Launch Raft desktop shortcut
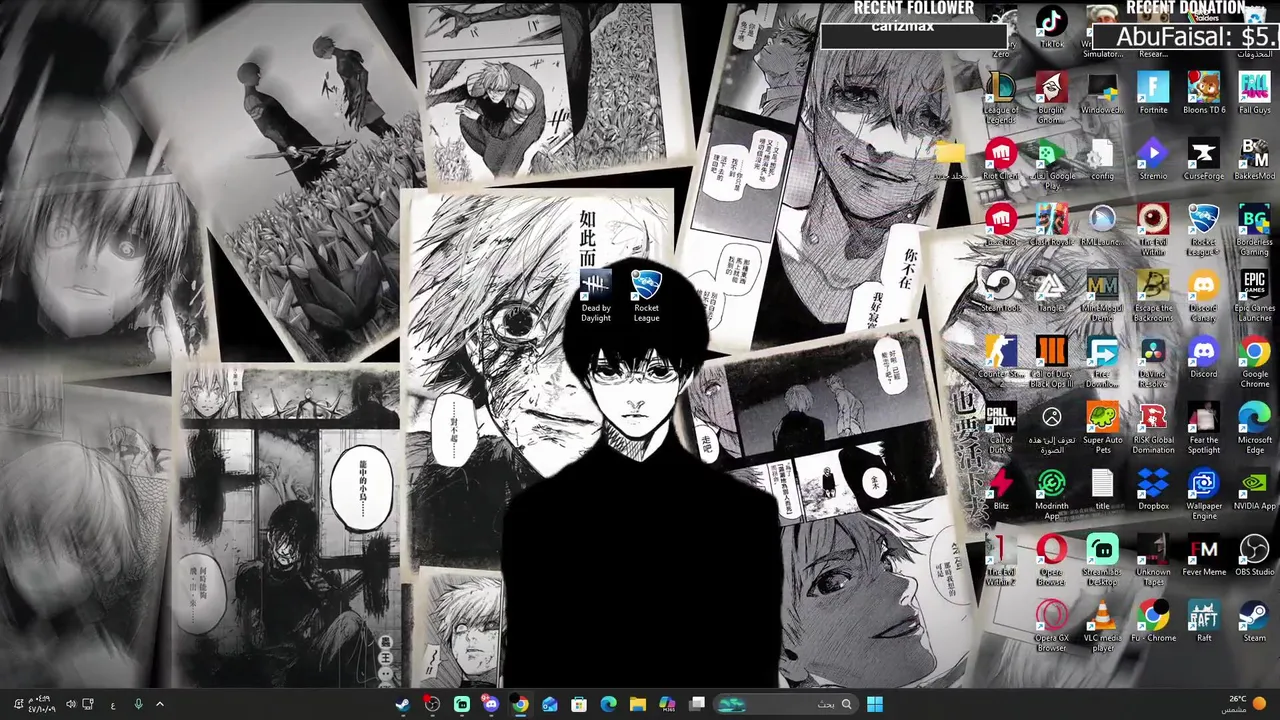The height and width of the screenshot is (720, 1280). 1204,621
